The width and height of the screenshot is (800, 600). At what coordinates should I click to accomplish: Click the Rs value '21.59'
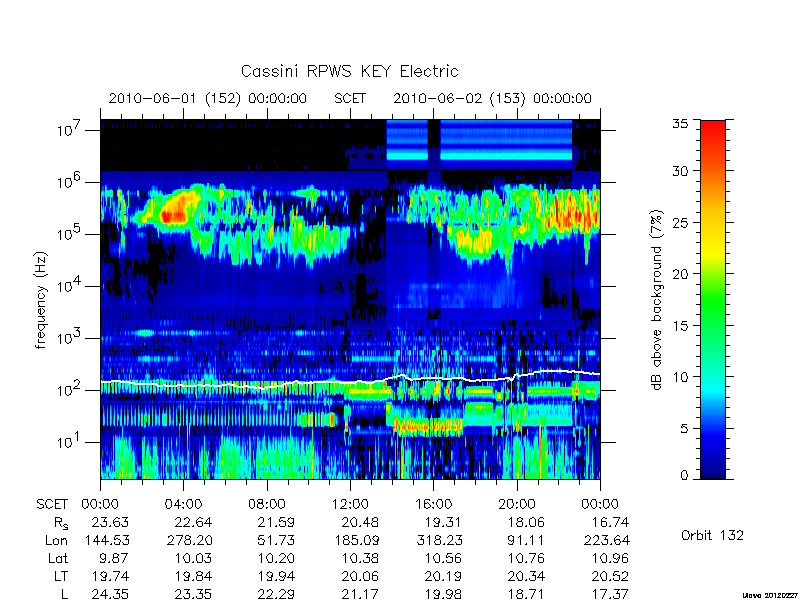(x=276, y=522)
